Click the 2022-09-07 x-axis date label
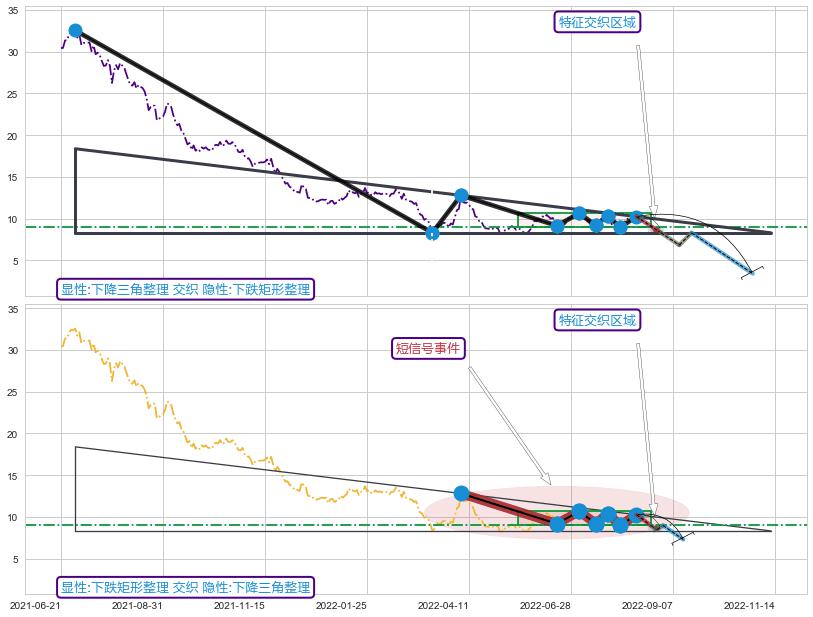The image size is (813, 617). pyautogui.click(x=647, y=605)
